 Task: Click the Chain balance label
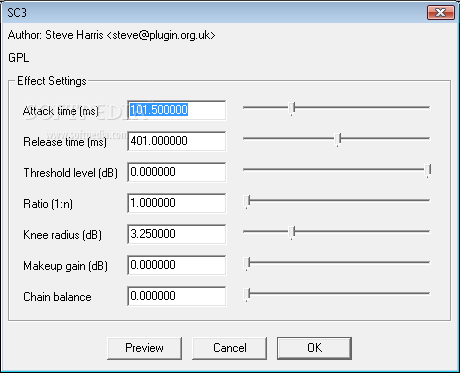tap(57, 297)
